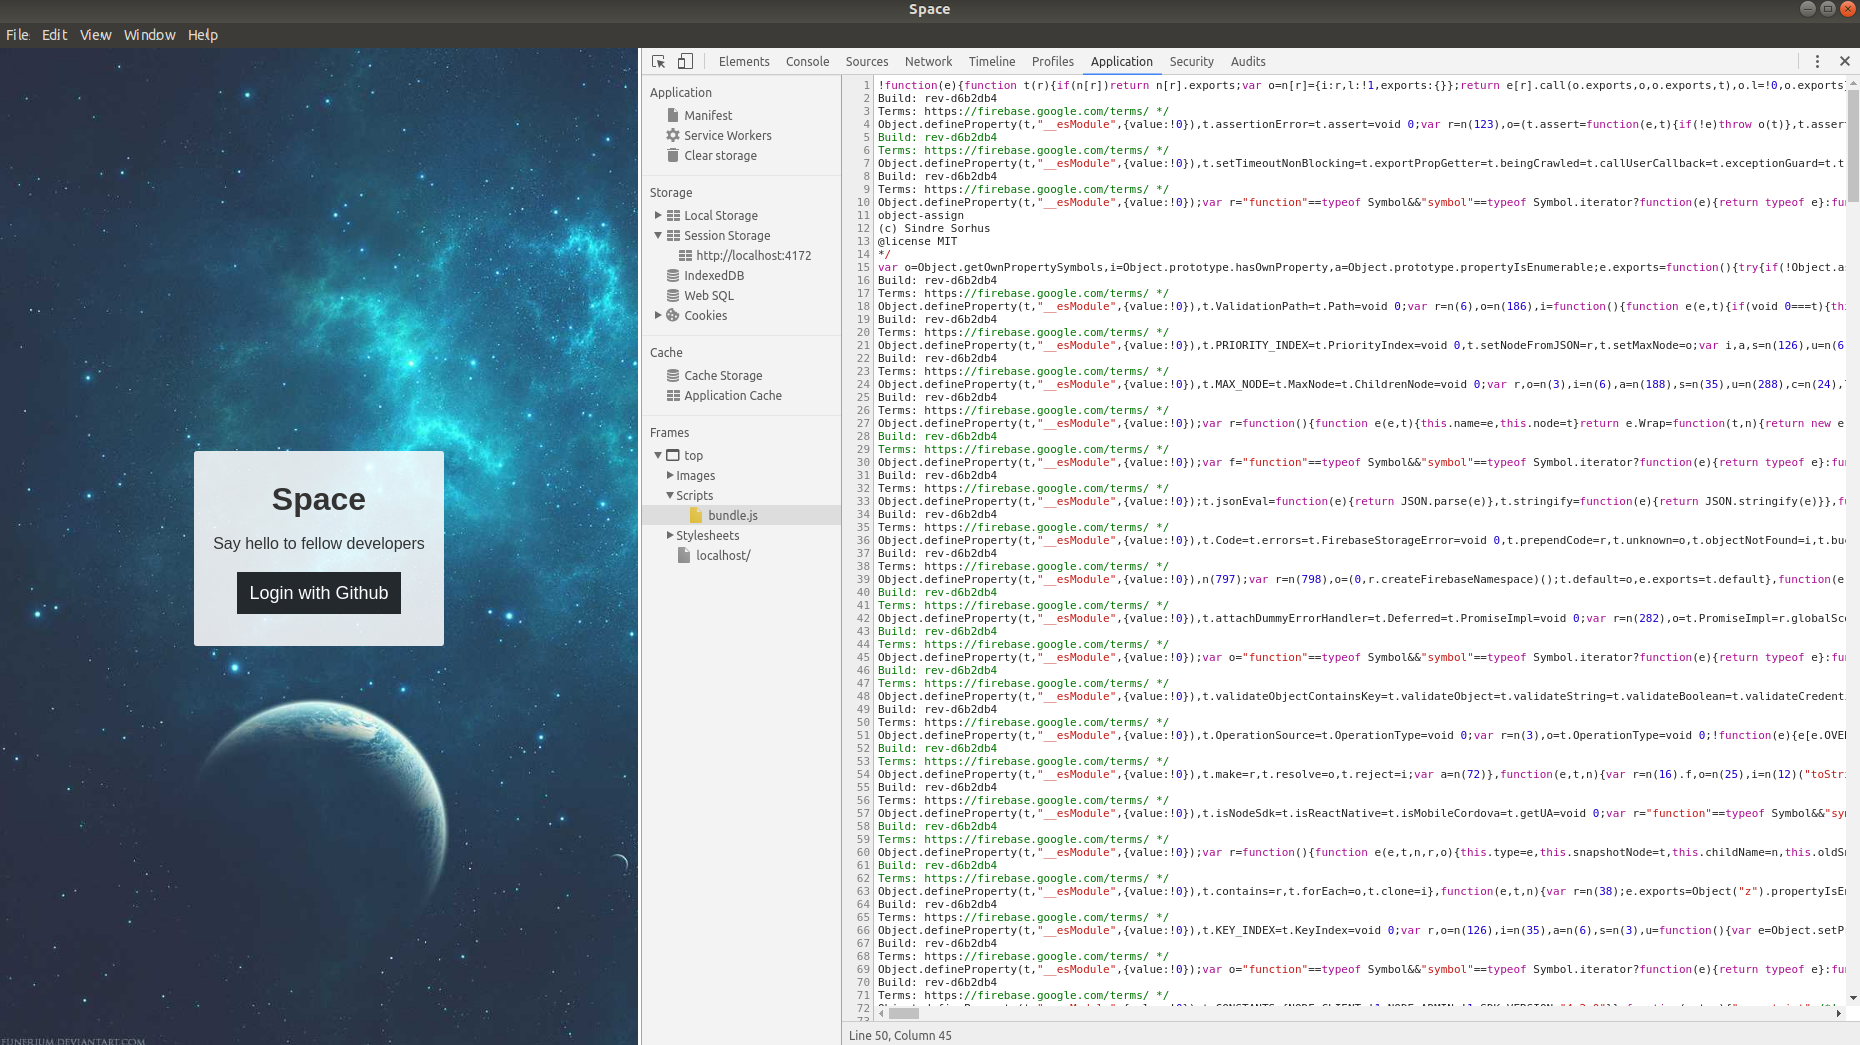Expand the Stylesheets frame entry
This screenshot has height=1045, width=1860.
point(670,535)
